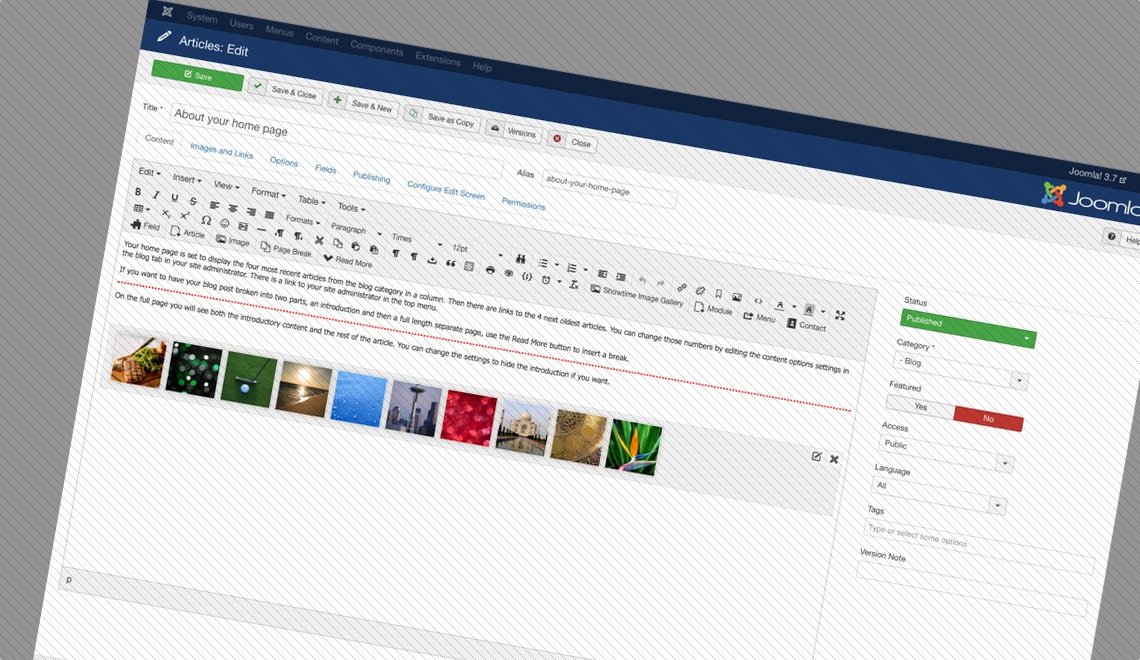1140x660 pixels.
Task: Remove the gallery block X icon
Action: coord(834,459)
